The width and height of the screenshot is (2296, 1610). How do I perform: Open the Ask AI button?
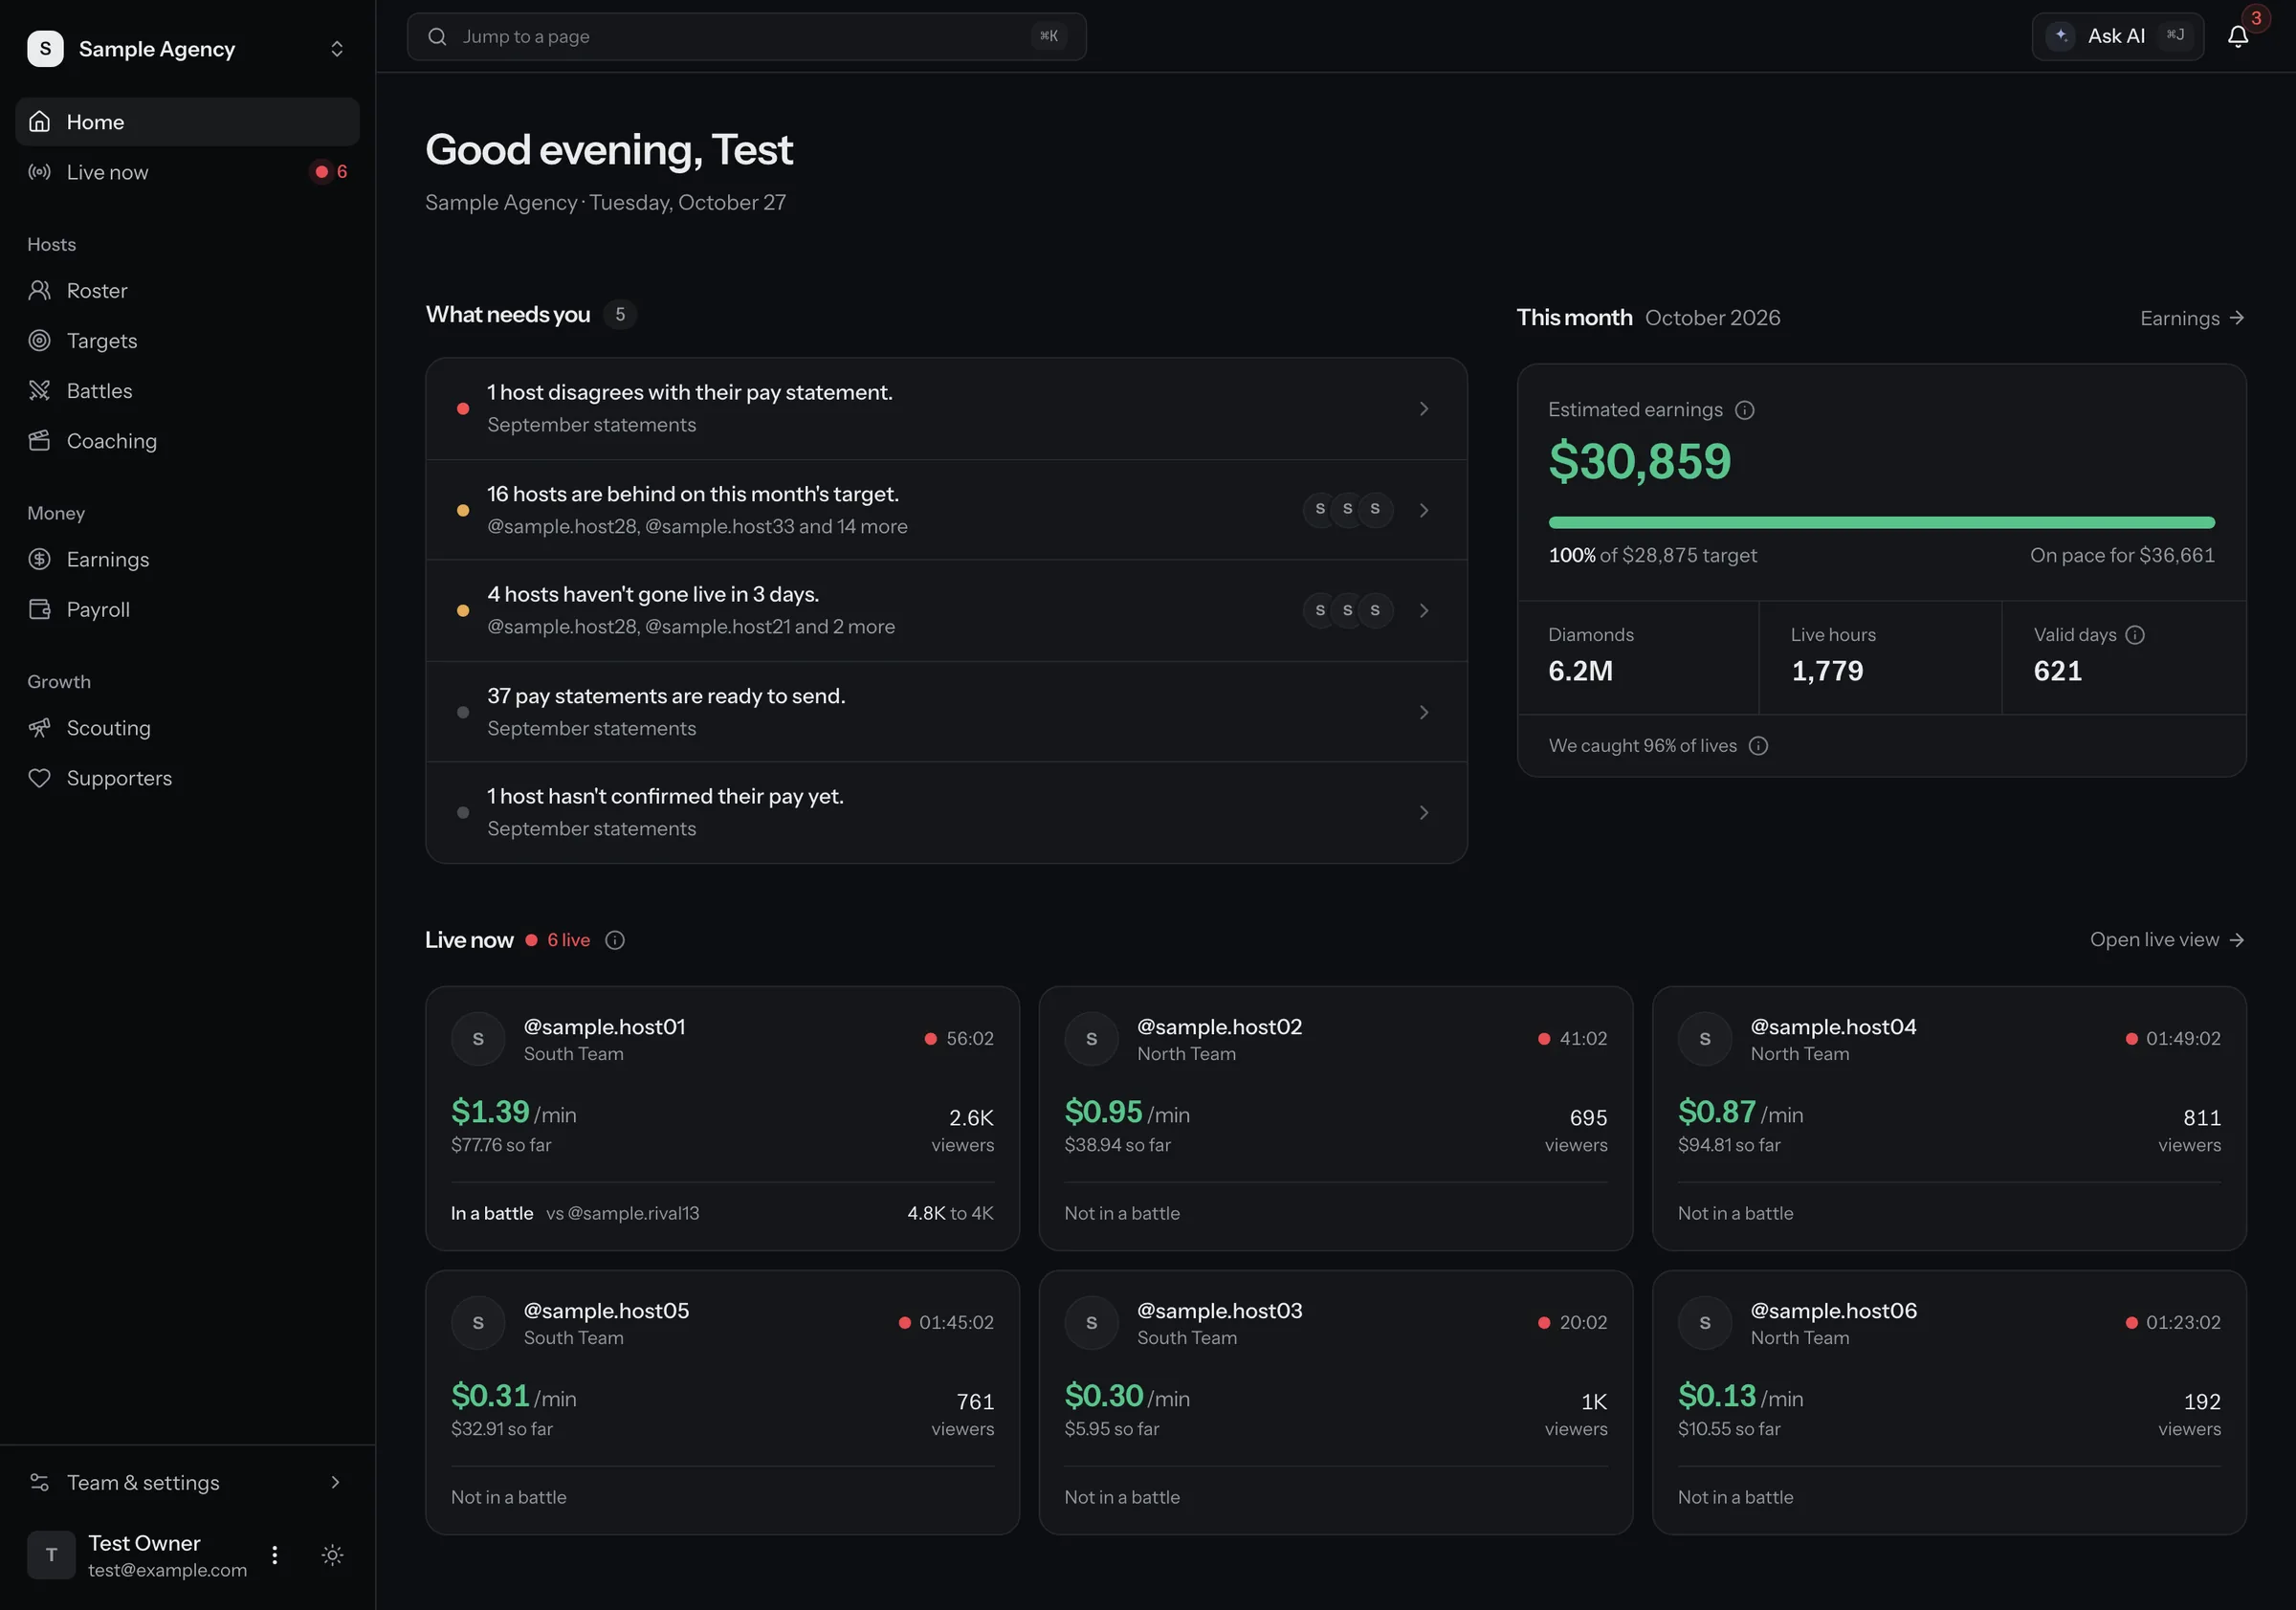pyautogui.click(x=2117, y=37)
